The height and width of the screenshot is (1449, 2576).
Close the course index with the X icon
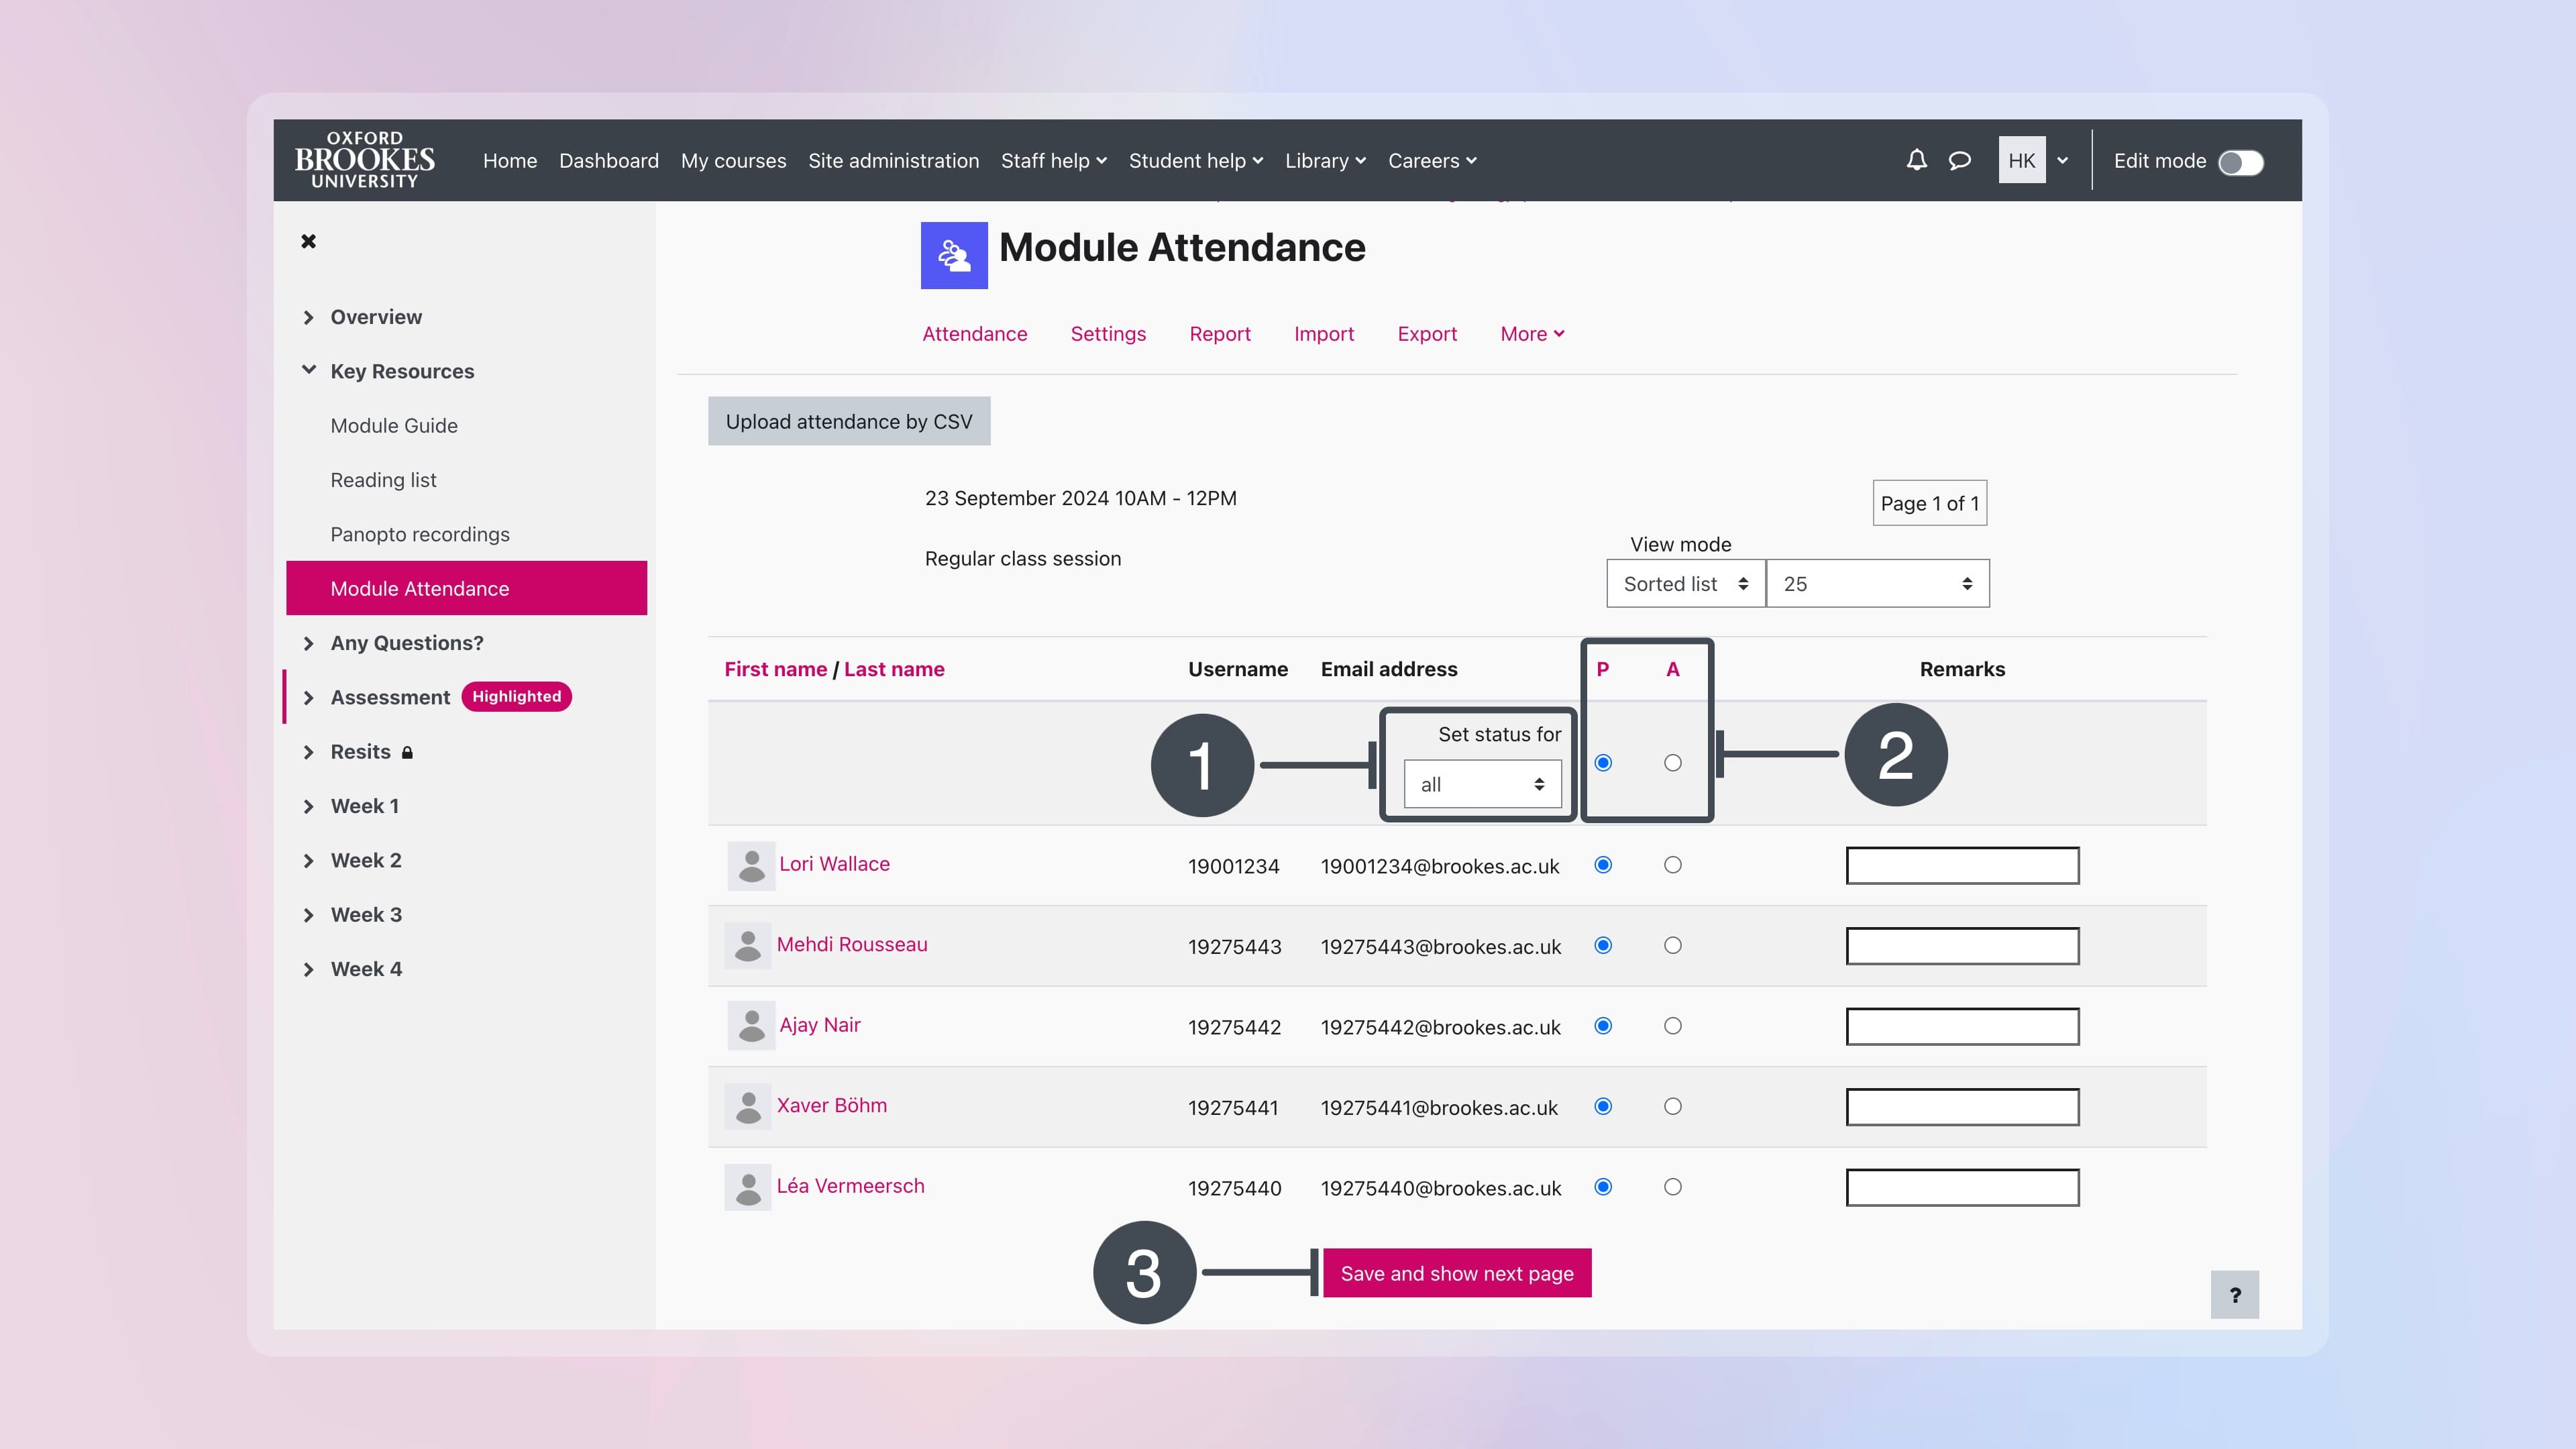(x=309, y=241)
